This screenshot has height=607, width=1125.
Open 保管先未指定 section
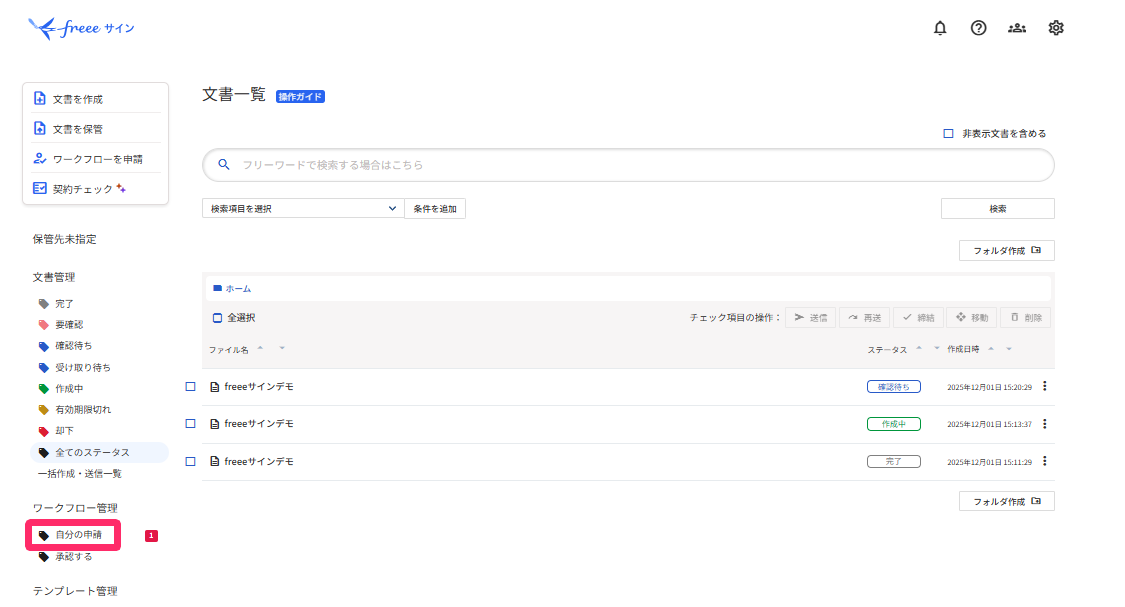(x=65, y=240)
